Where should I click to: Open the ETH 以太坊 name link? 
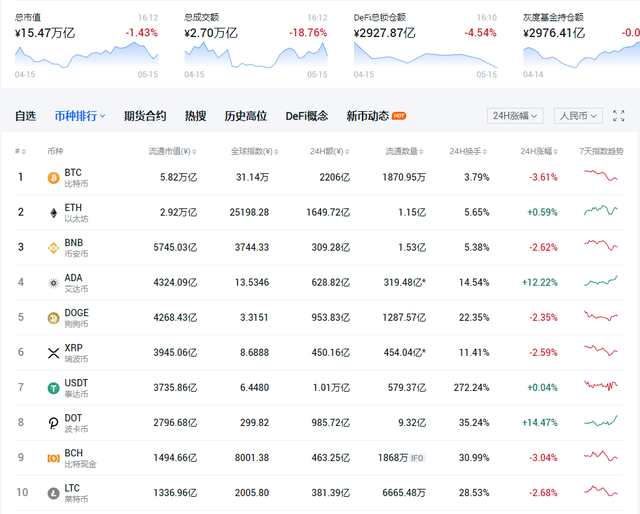(76, 213)
